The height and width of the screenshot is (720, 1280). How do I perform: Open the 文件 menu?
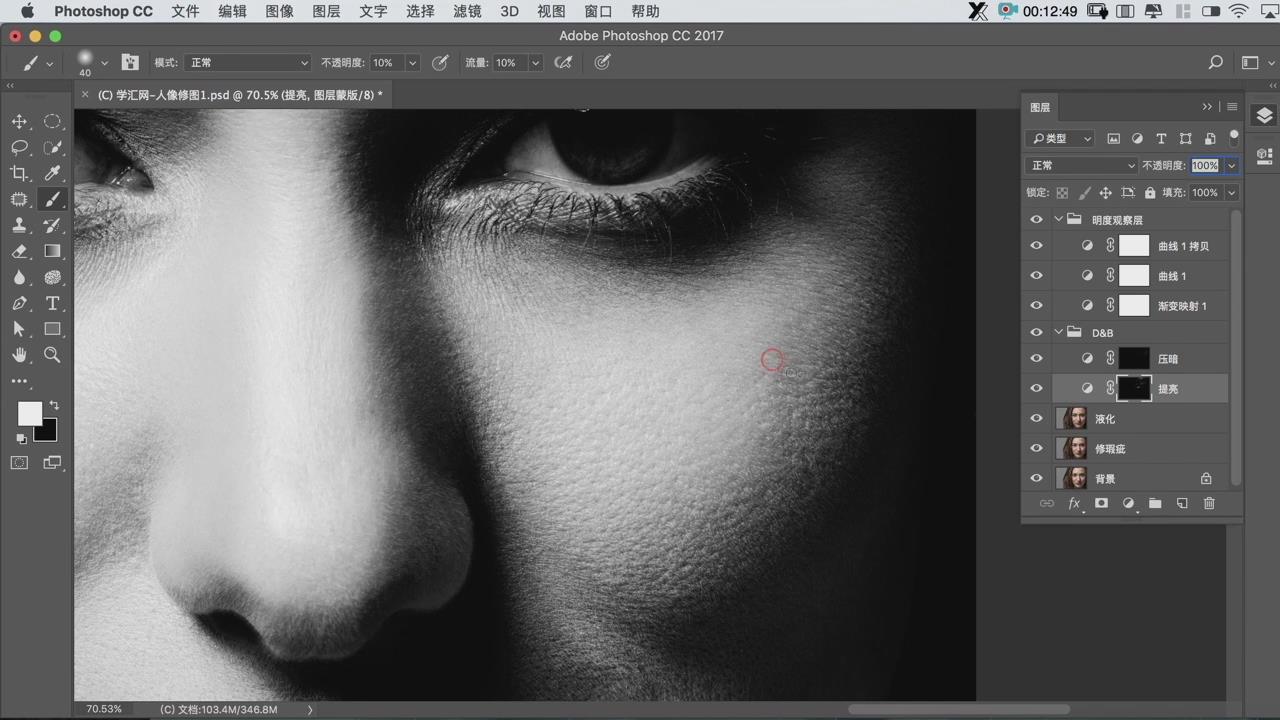coord(185,11)
